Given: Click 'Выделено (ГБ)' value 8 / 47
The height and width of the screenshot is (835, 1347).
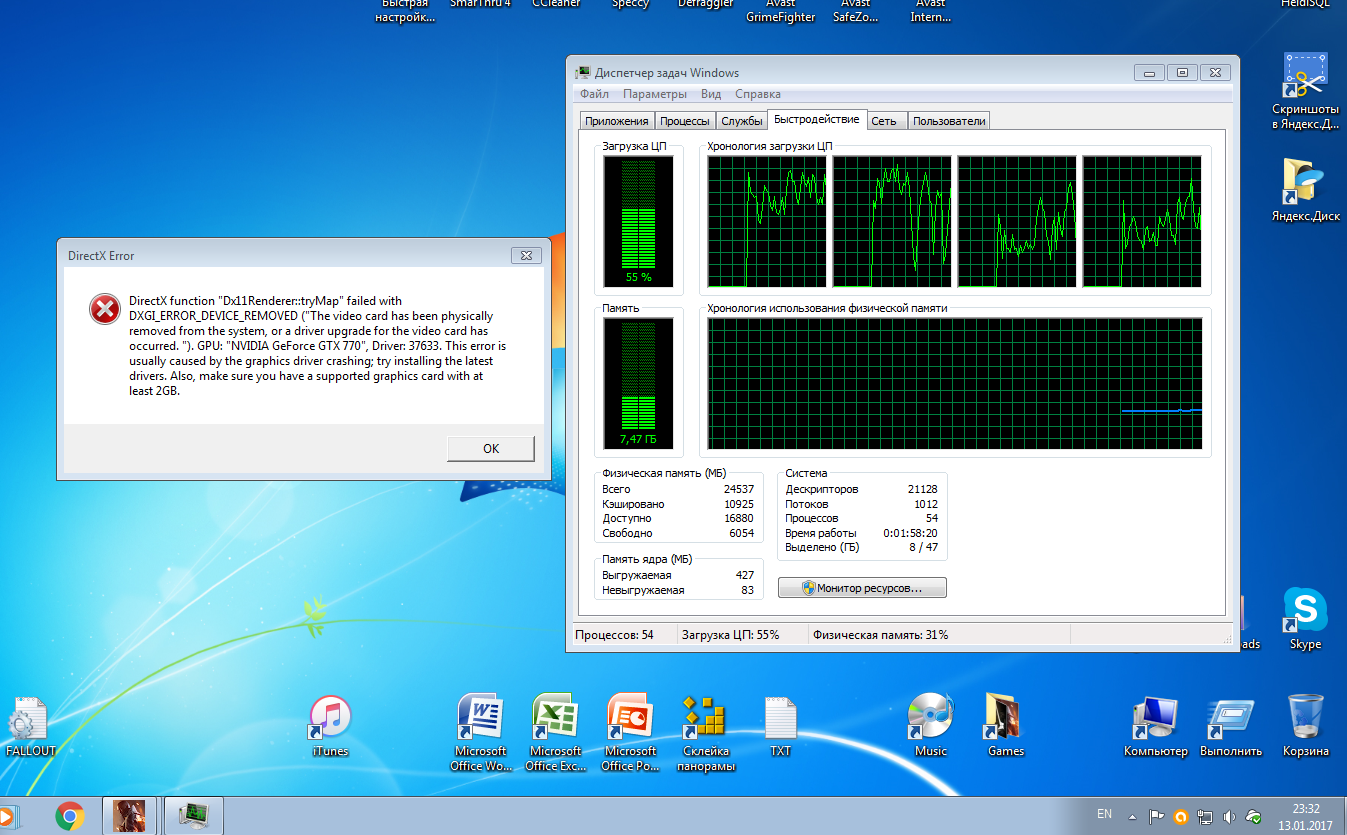Looking at the screenshot, I should point(924,547).
